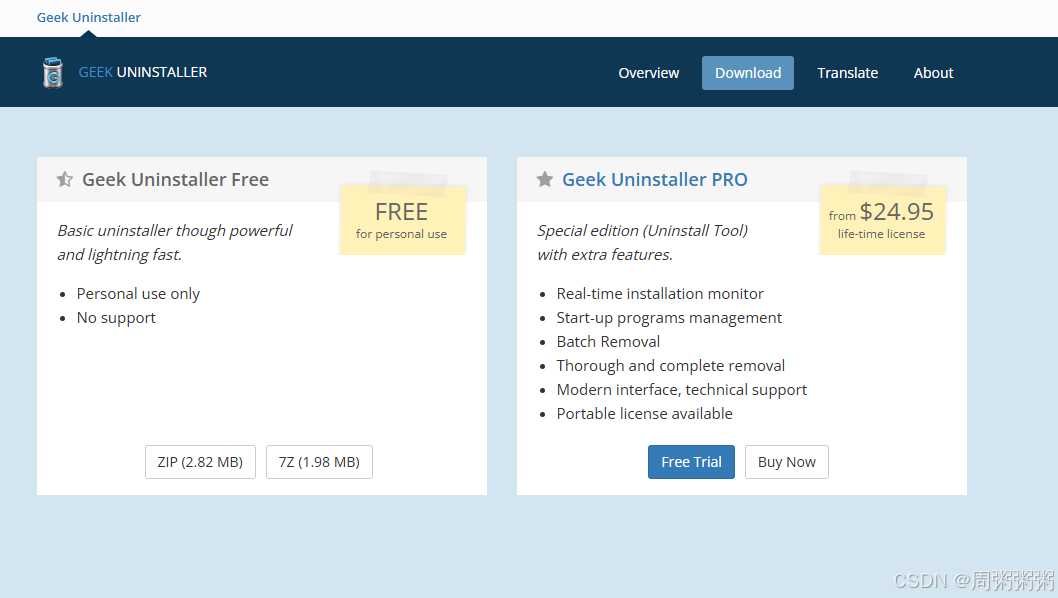The width and height of the screenshot is (1058, 598).
Task: Open the About page
Action: pos(933,73)
